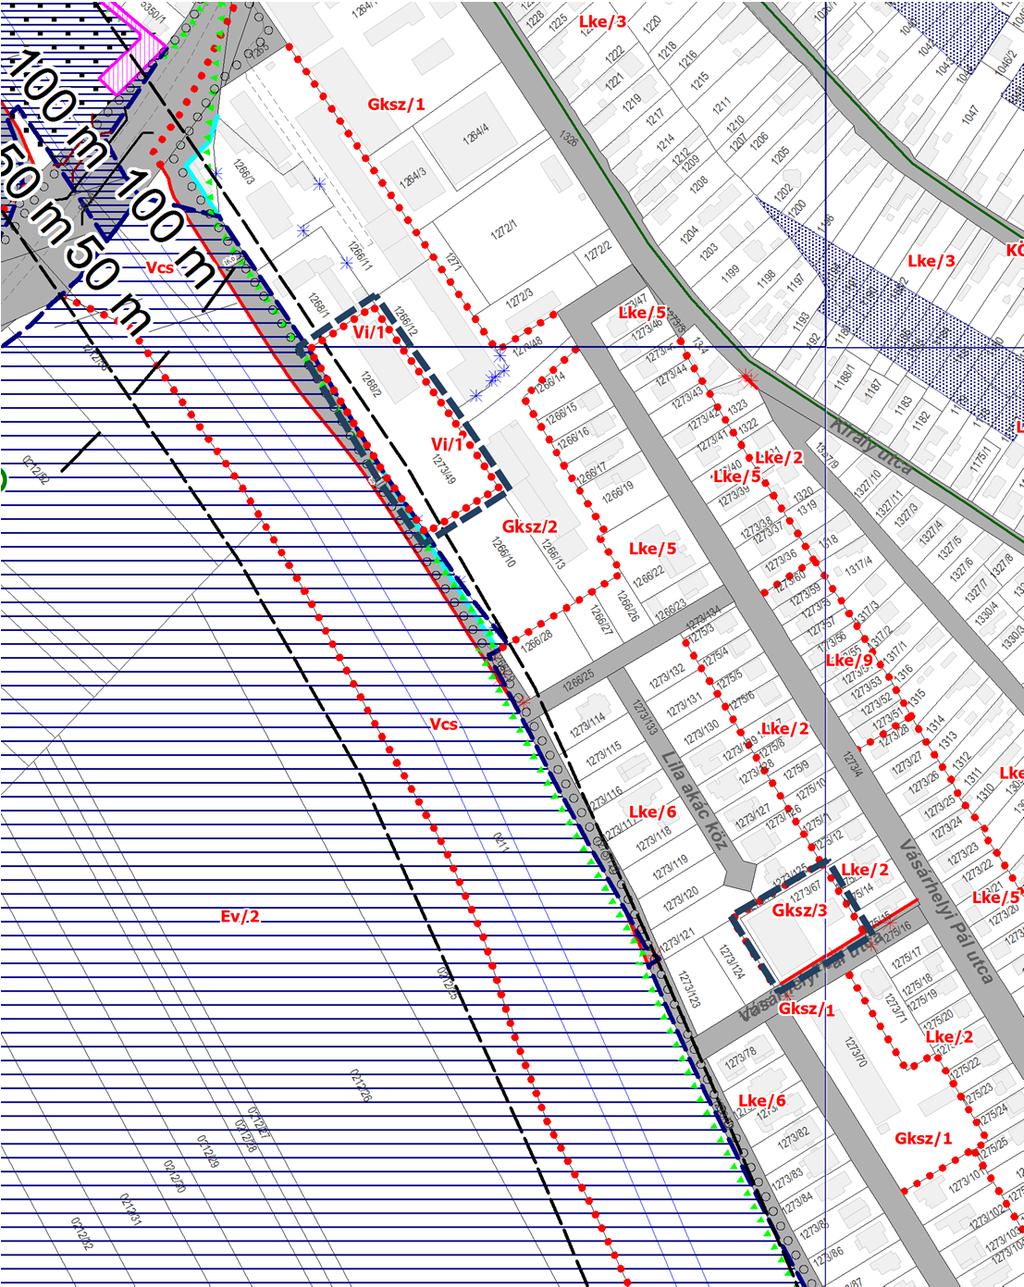Select parcel number 1314
The height and width of the screenshot is (1287, 1024).
point(936,725)
